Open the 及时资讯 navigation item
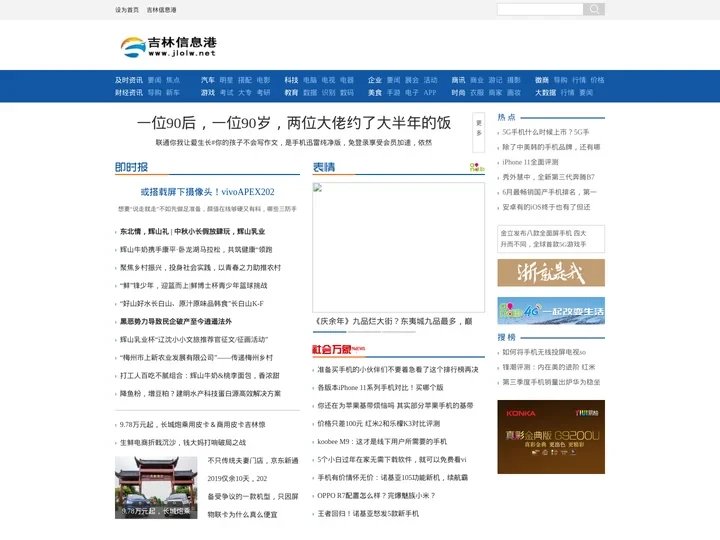This screenshot has height=540, width=720. click(x=129, y=80)
